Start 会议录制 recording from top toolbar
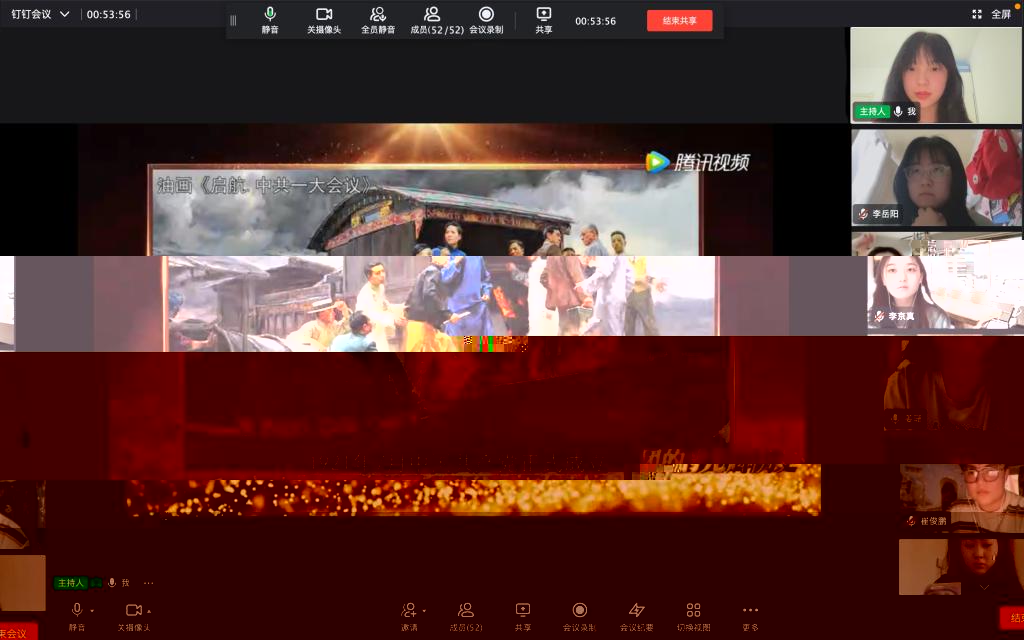Screen dimensions: 1024x640 pos(486,20)
